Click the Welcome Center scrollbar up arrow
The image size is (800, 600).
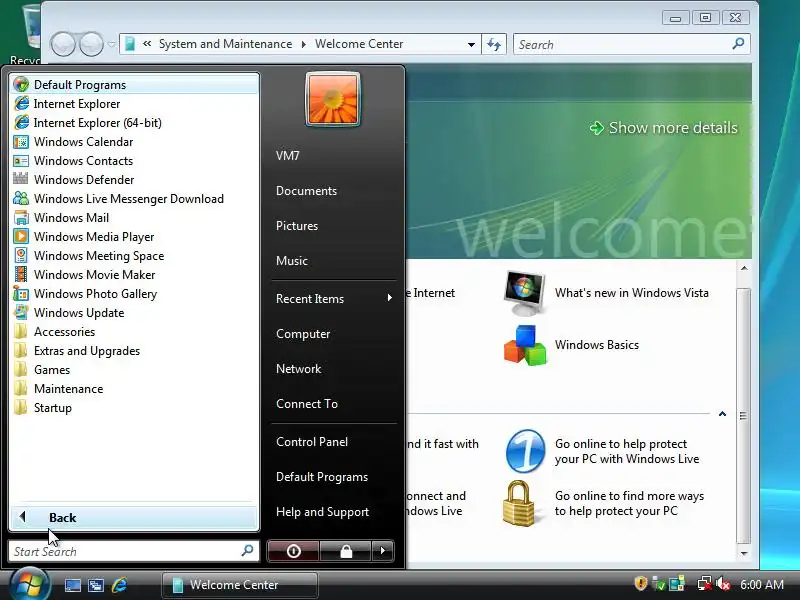pos(744,268)
